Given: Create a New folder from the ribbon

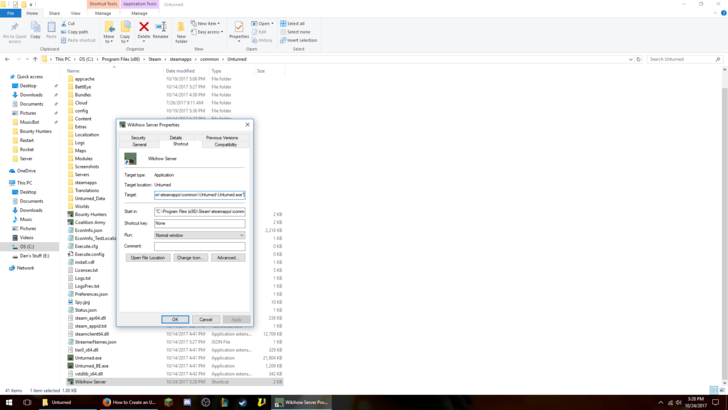Looking at the screenshot, I should 181,32.
